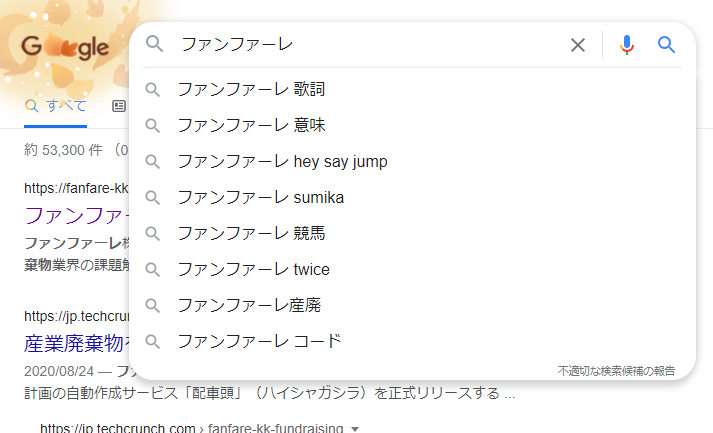Start voice search with the microphone icon
The image size is (713, 433).
pos(627,45)
